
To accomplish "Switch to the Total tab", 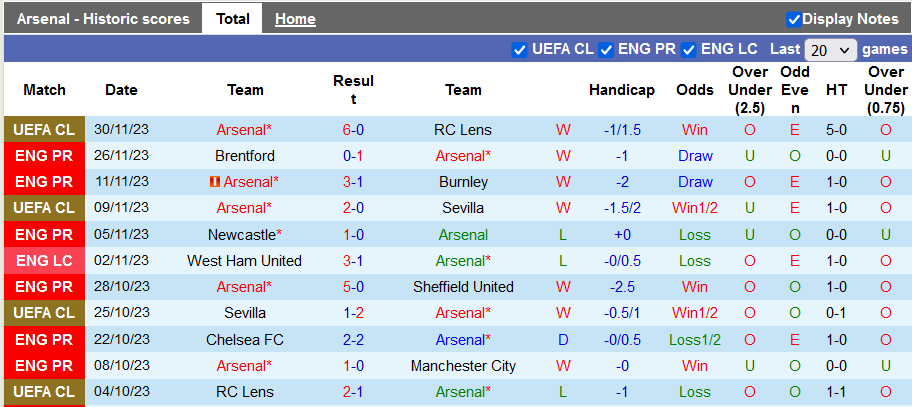I will 232,19.
